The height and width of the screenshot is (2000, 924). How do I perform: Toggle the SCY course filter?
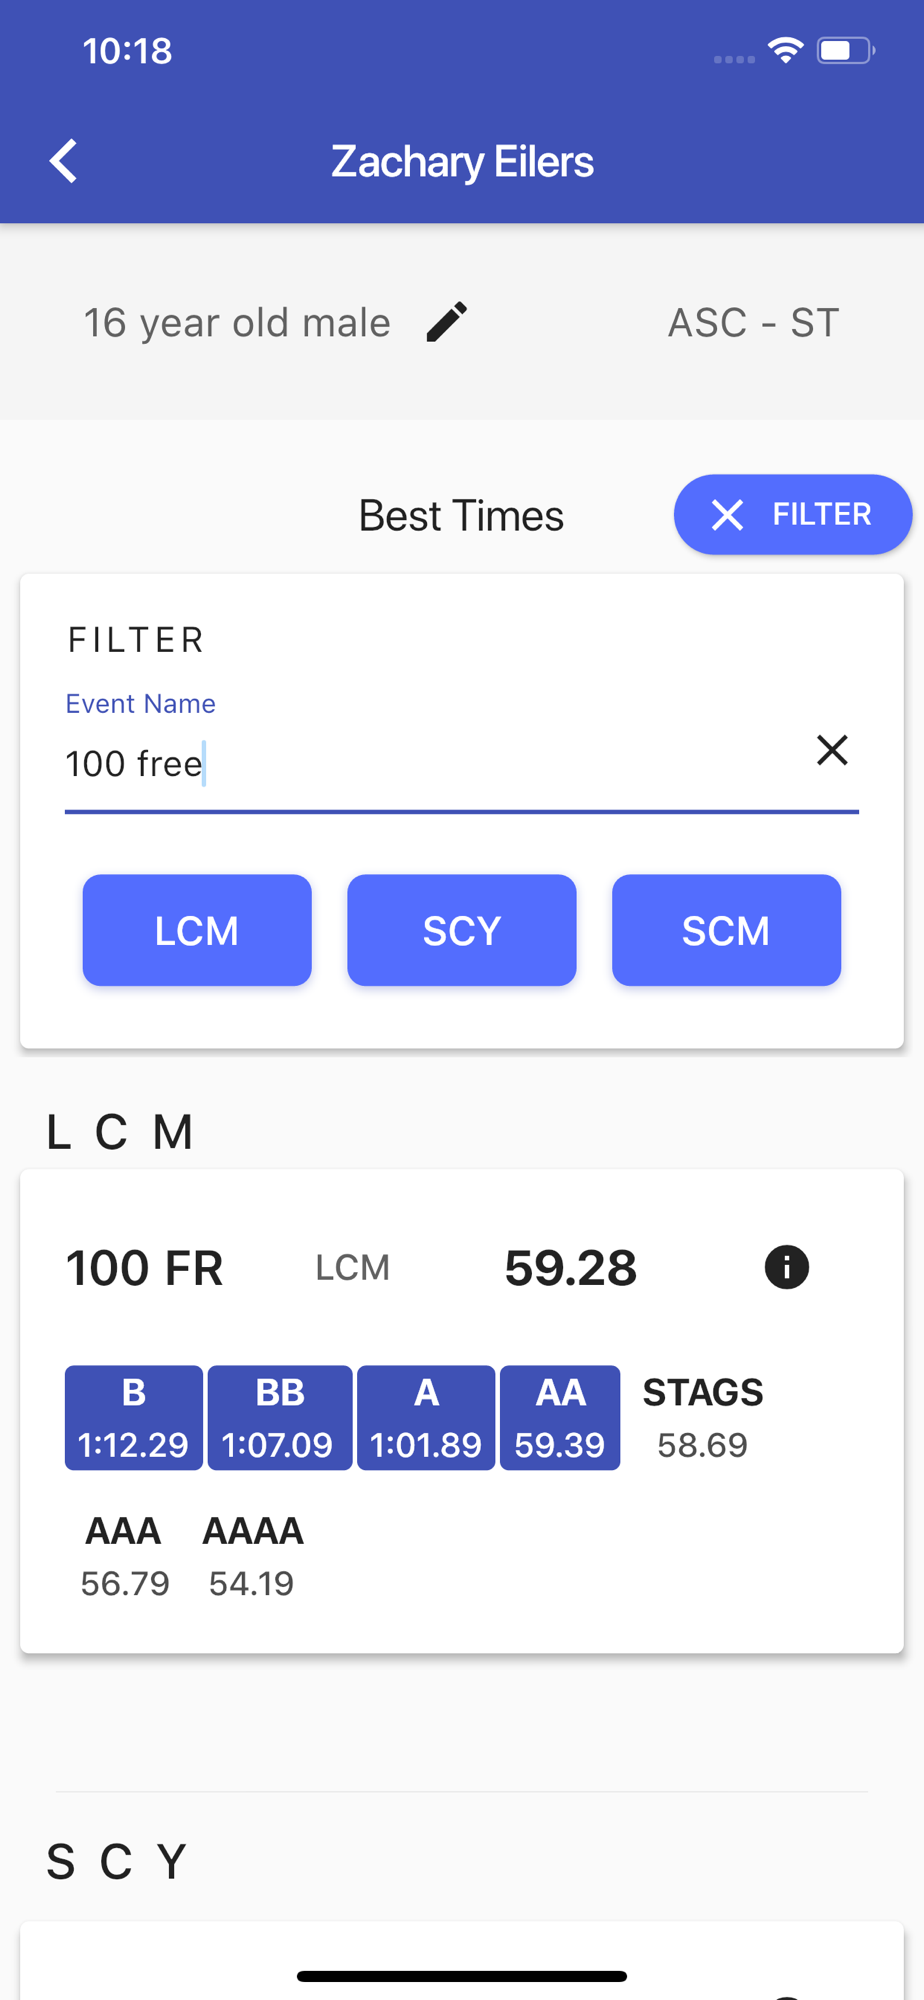click(462, 930)
